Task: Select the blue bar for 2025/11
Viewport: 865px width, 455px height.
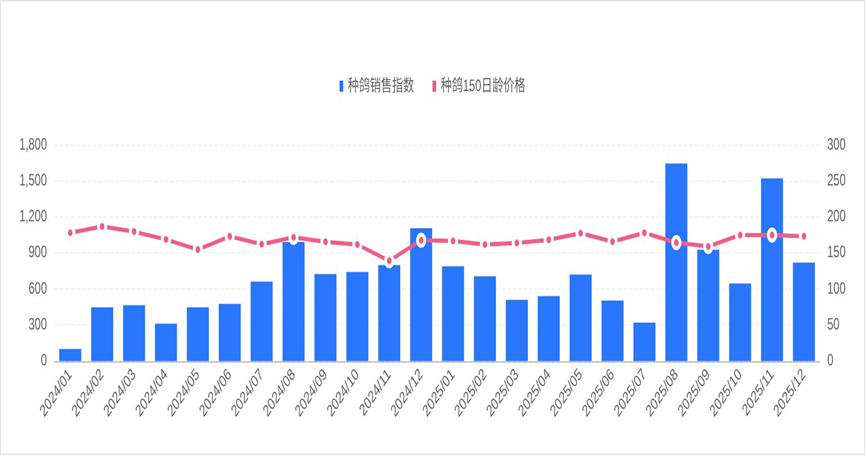Action: (772, 270)
